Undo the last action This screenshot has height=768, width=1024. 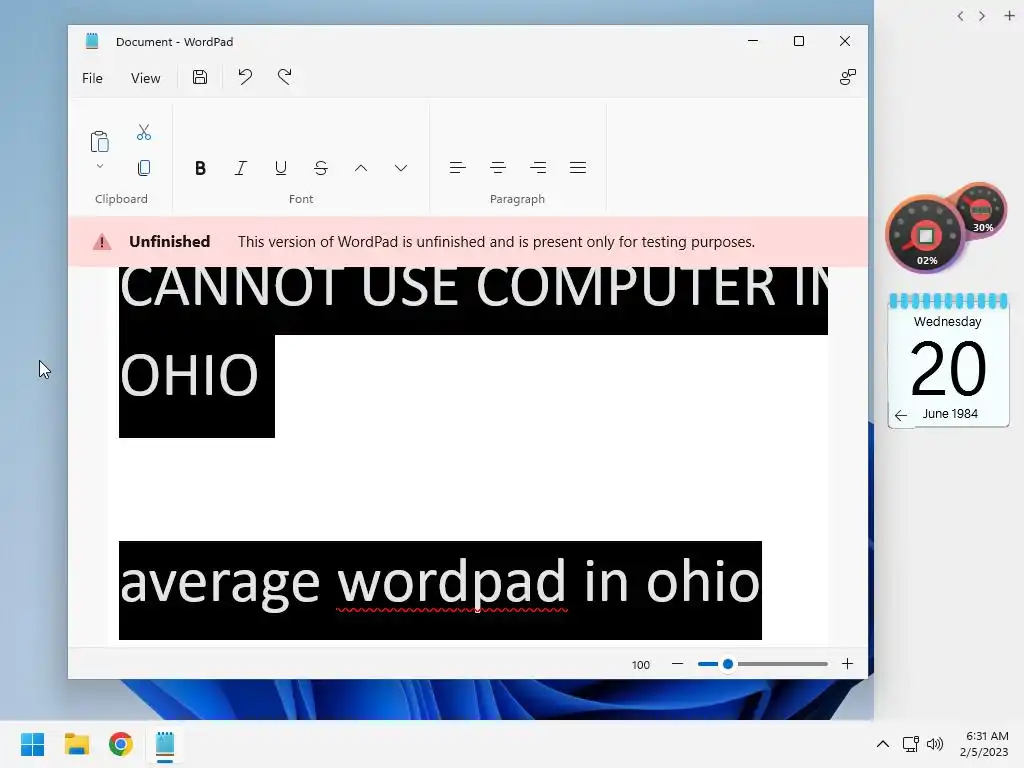245,77
